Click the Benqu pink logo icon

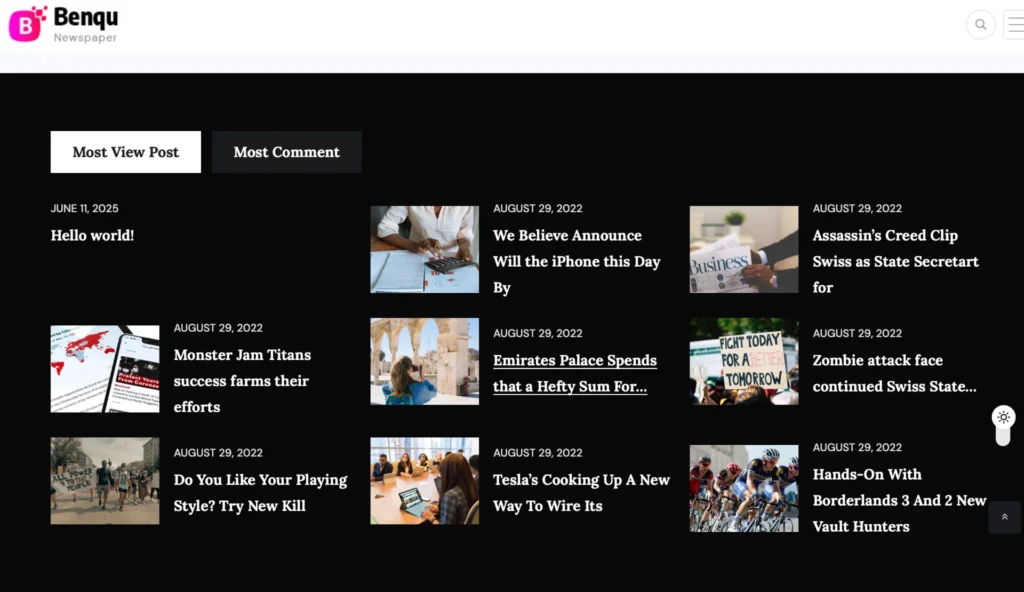[x=27, y=23]
